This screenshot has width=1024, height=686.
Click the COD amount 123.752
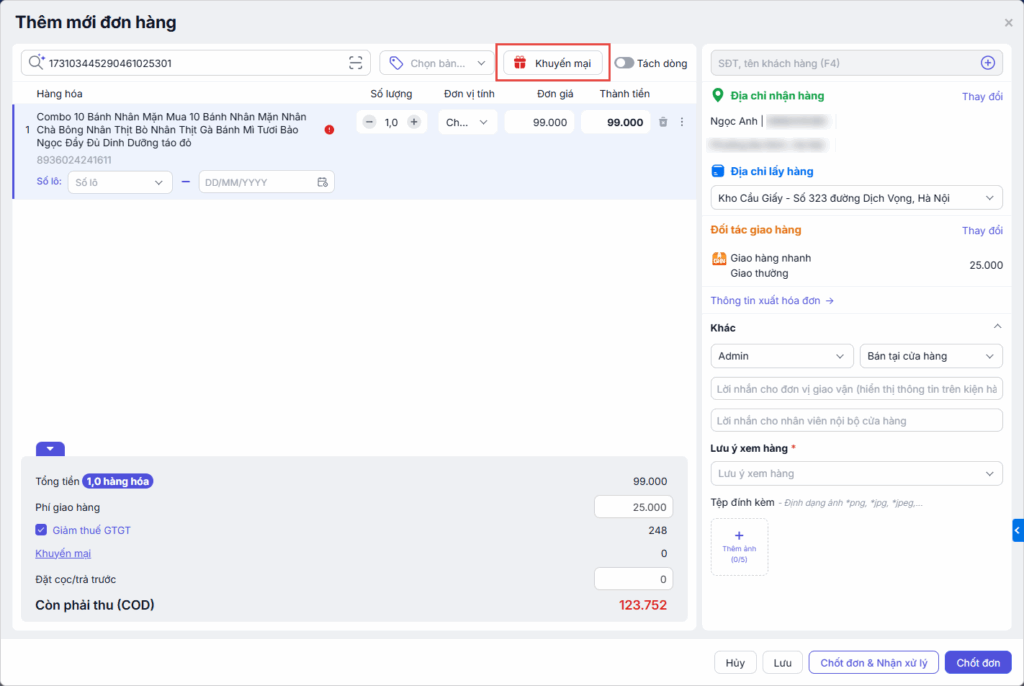coord(643,605)
